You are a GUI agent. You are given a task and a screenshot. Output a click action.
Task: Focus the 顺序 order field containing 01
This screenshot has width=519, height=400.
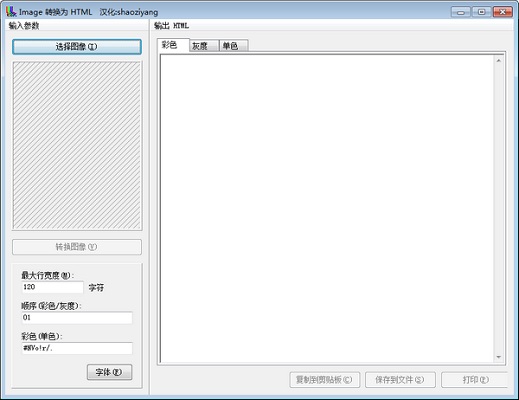[x=77, y=318]
